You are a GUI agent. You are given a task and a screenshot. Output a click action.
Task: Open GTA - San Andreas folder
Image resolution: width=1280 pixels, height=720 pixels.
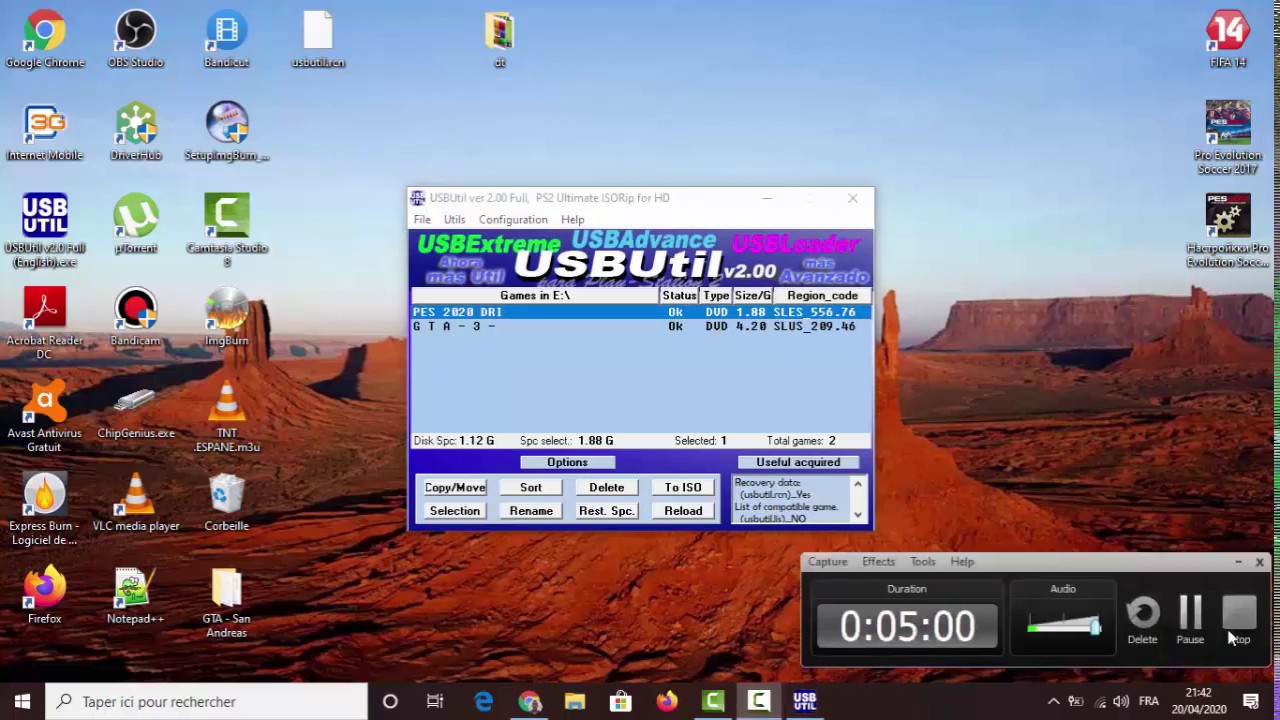point(227,603)
